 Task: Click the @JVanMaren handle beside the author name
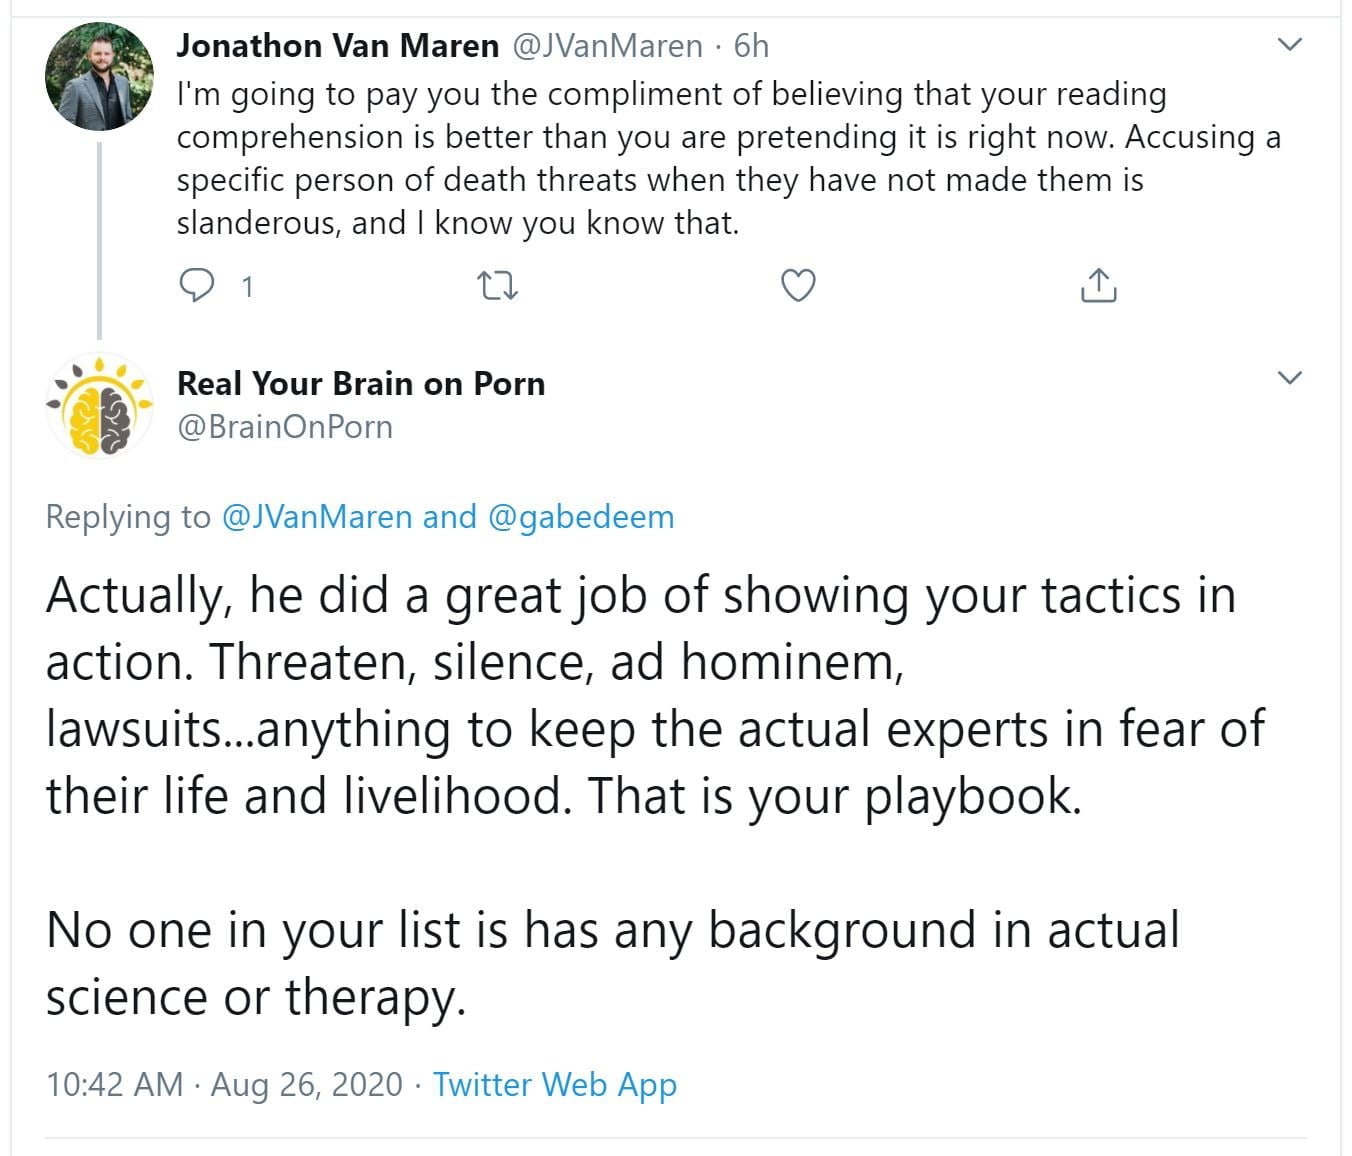(x=608, y=46)
